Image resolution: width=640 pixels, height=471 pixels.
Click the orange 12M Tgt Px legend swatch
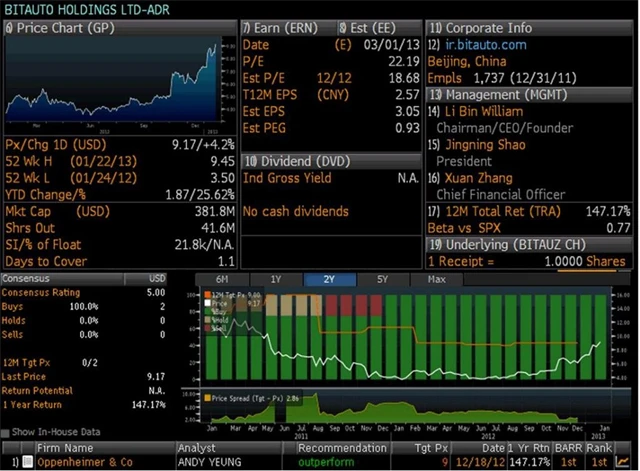[209, 296]
